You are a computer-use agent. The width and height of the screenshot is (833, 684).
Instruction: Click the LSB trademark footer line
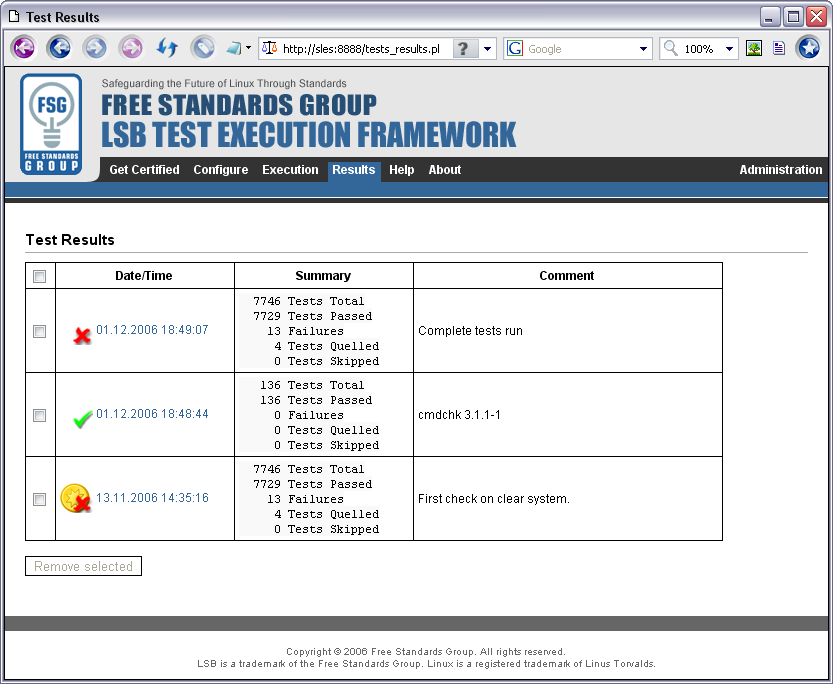(427, 664)
